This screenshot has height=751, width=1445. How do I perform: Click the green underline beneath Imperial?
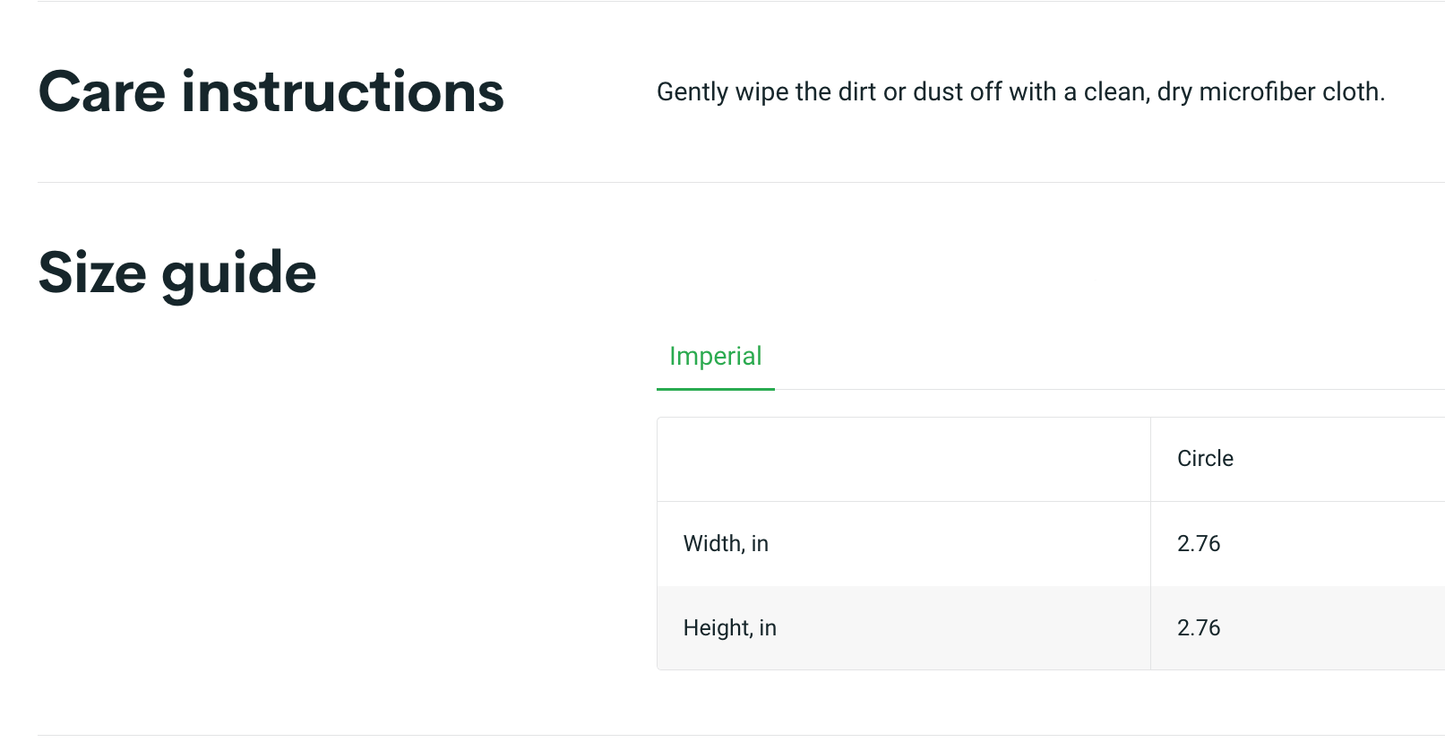(715, 388)
